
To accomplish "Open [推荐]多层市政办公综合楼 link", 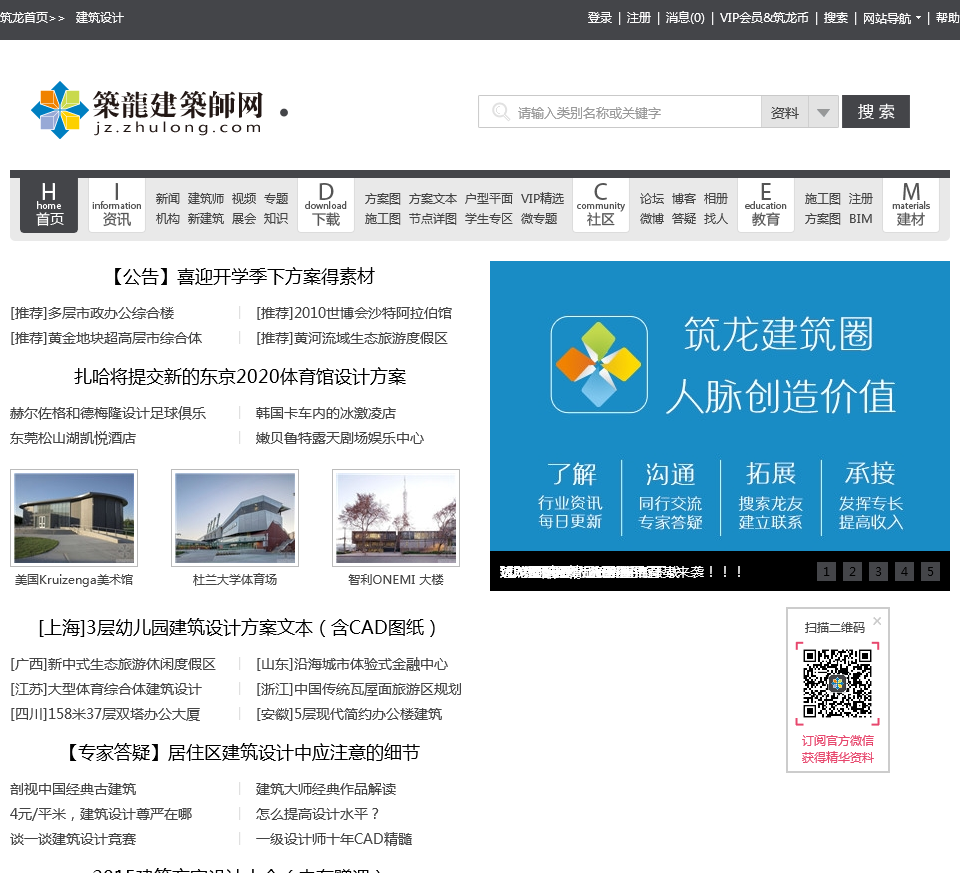I will (x=92, y=313).
